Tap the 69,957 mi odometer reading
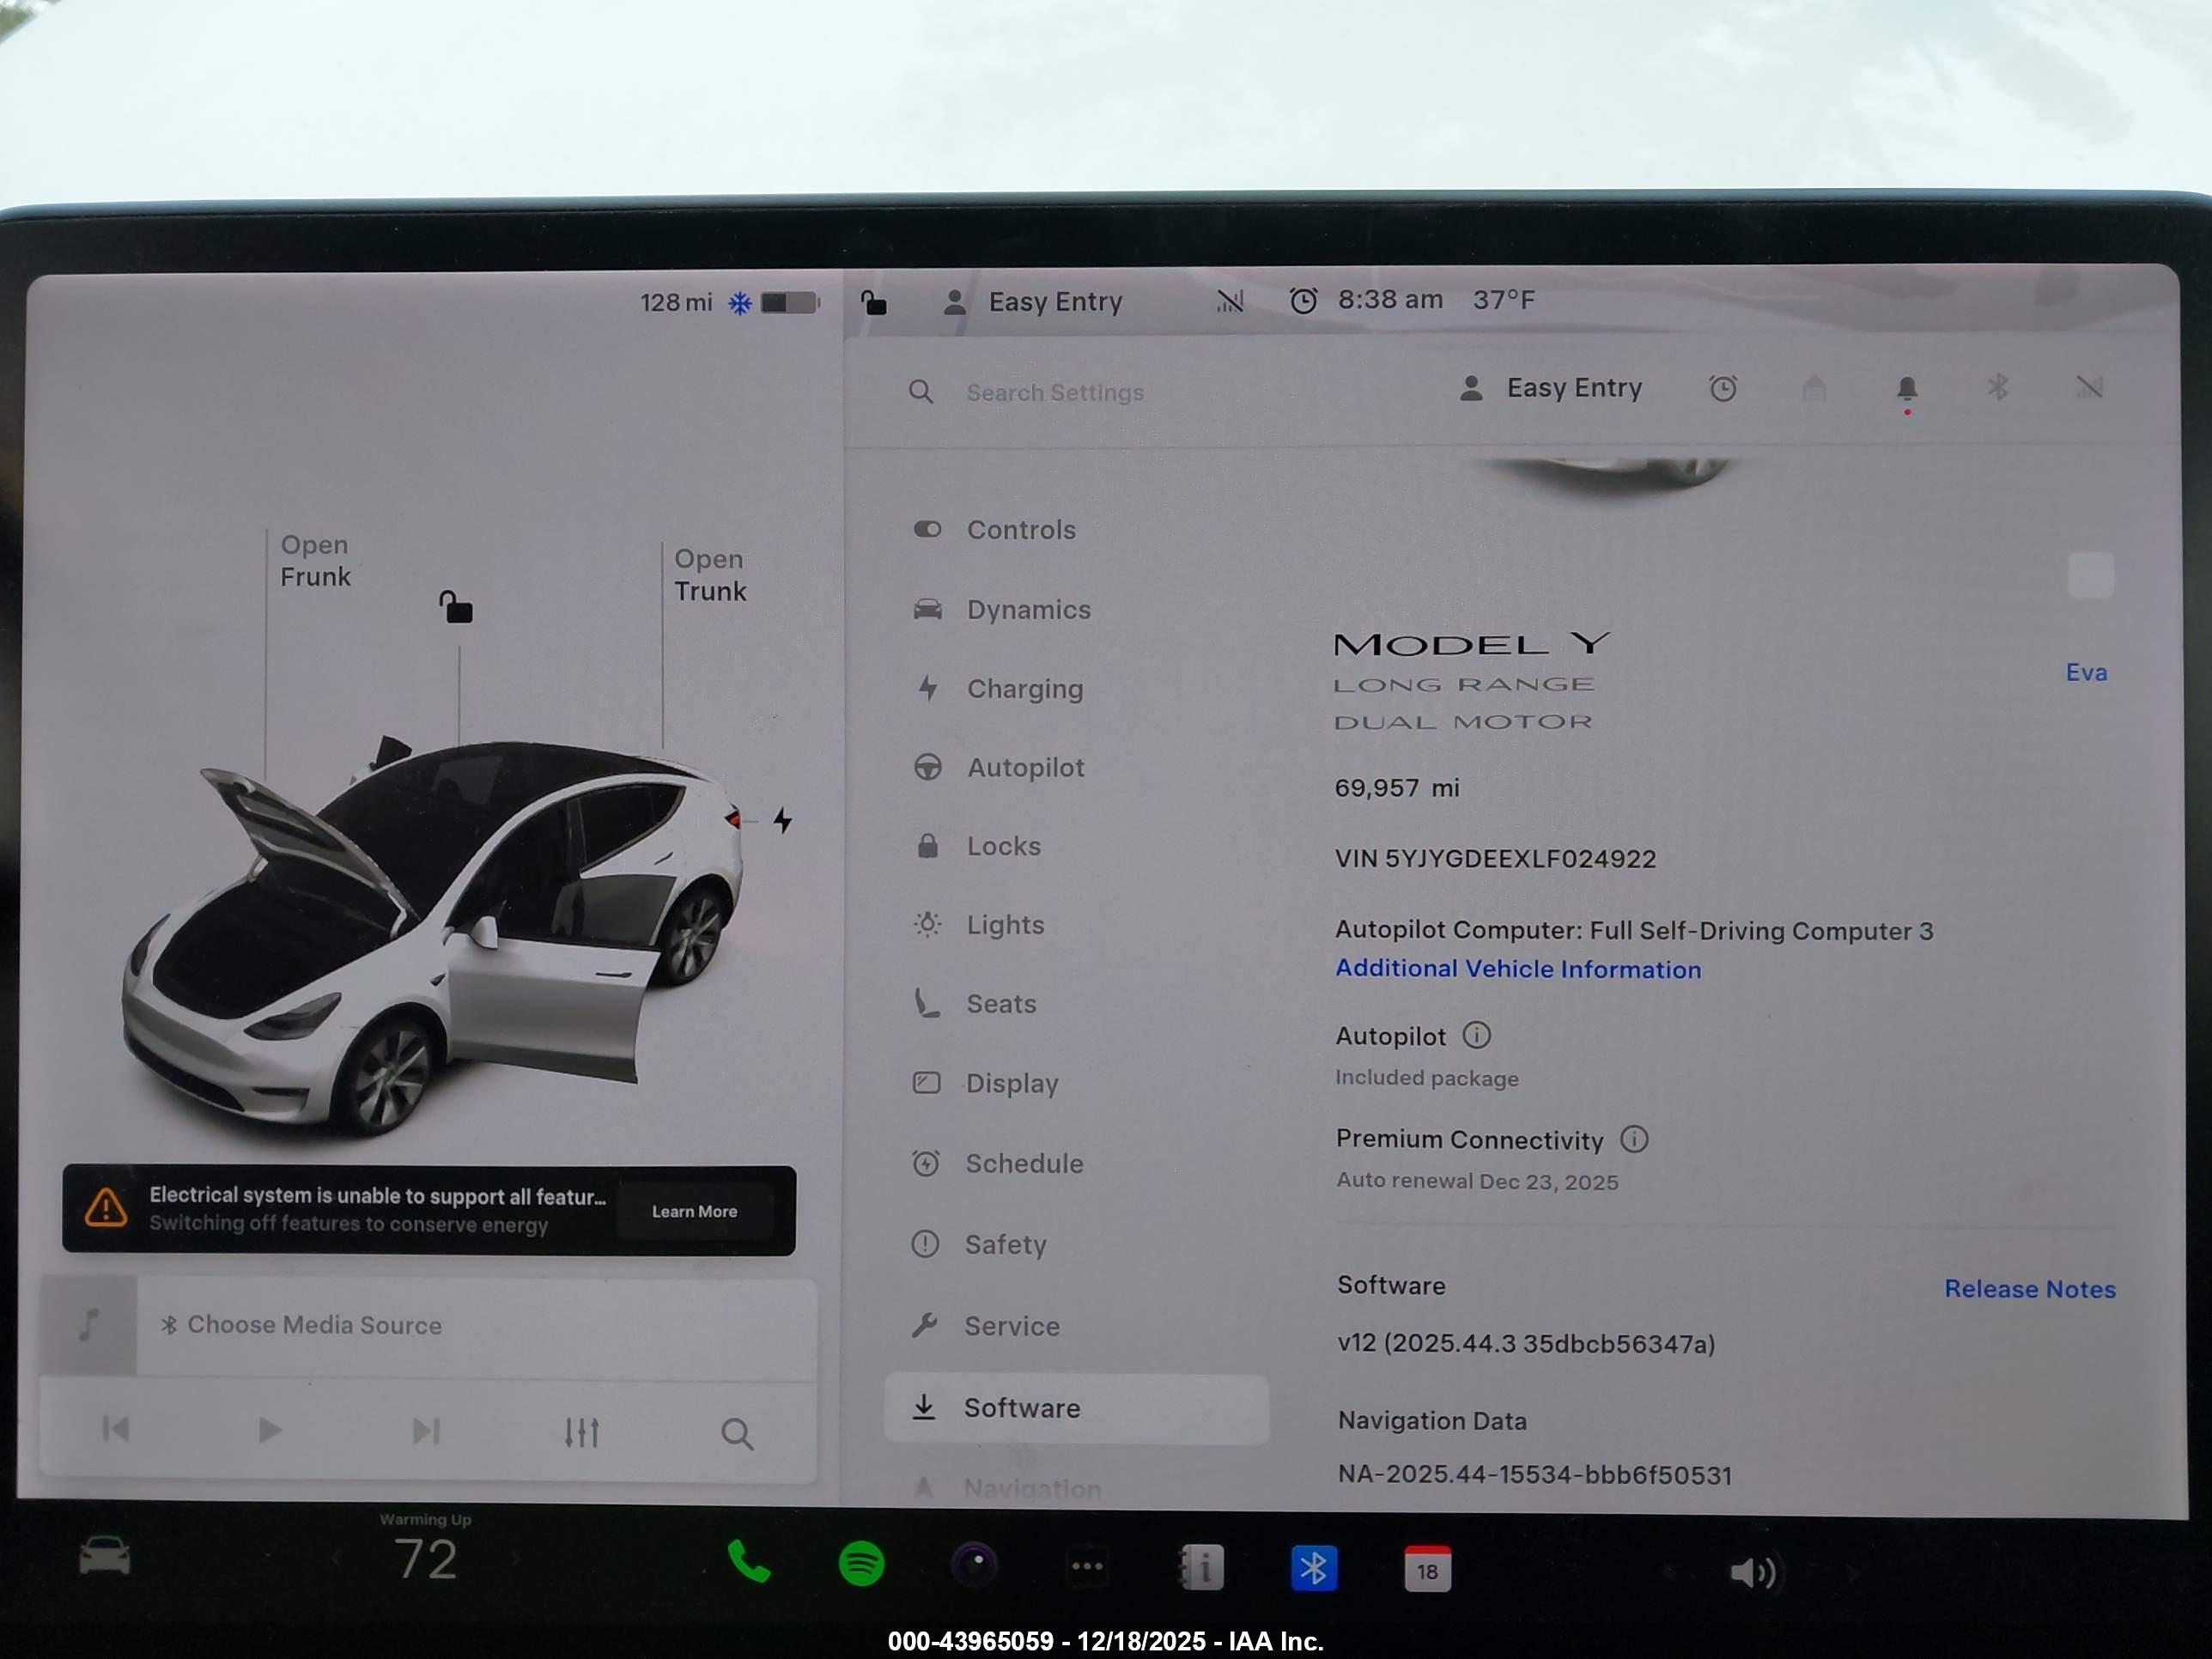This screenshot has width=2212, height=1659. click(x=1397, y=788)
